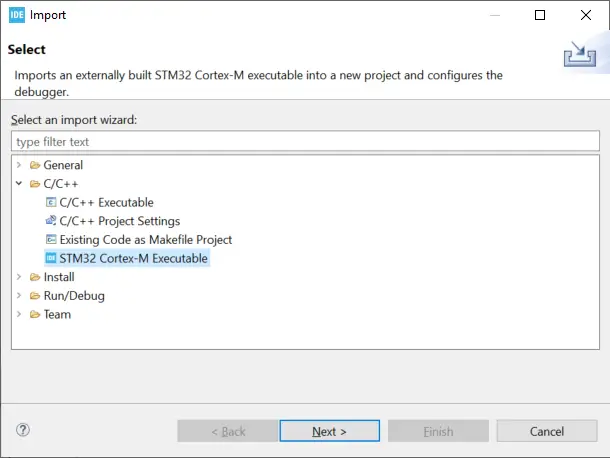
Task: Click the General folder icon
Action: pos(35,165)
